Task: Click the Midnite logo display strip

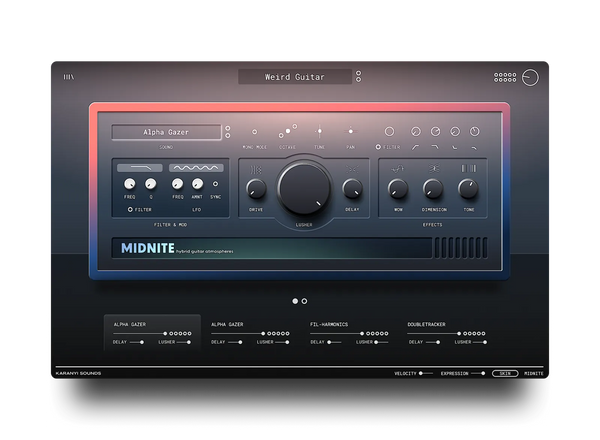Action: (x=272, y=248)
